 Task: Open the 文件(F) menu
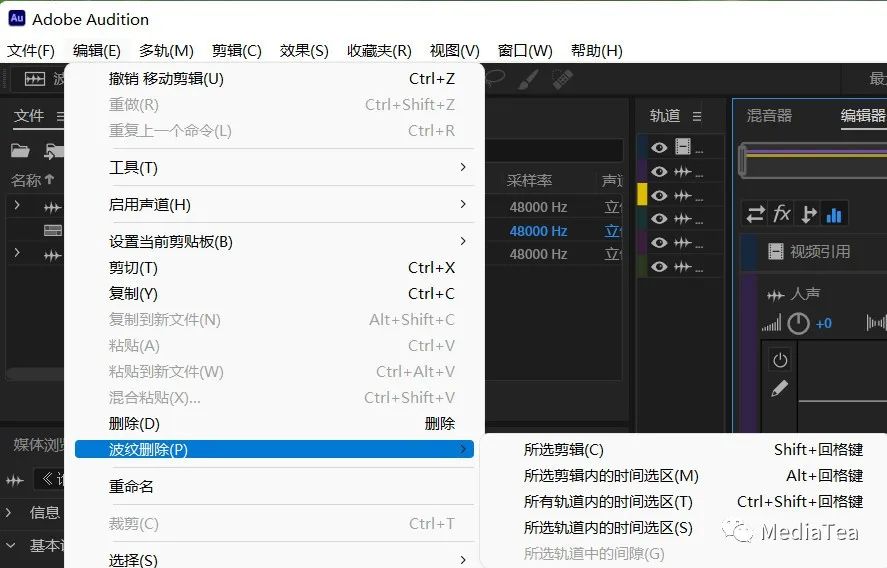pyautogui.click(x=31, y=51)
